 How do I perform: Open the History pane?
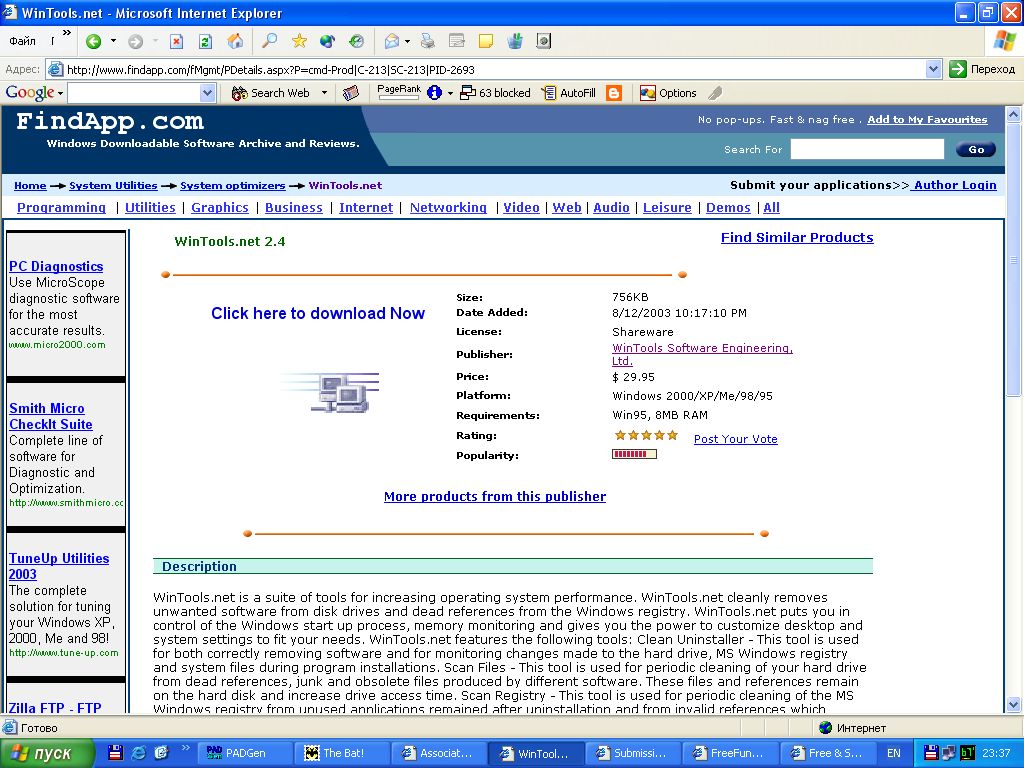pos(356,41)
